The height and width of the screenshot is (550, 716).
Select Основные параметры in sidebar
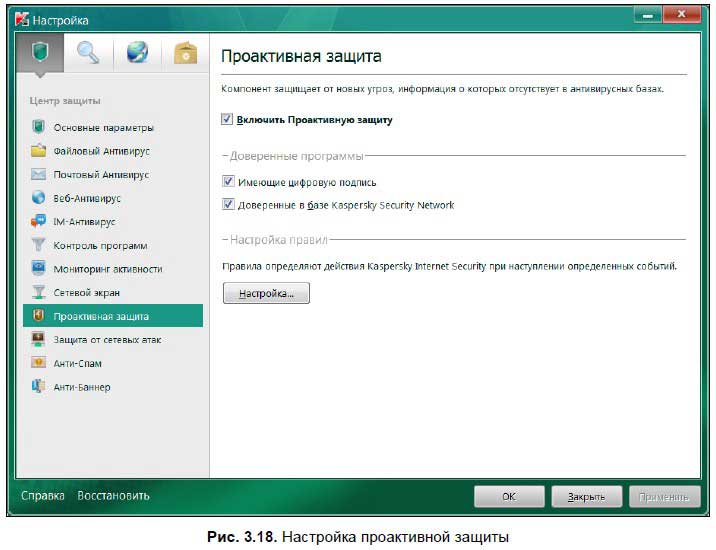pyautogui.click(x=113, y=127)
